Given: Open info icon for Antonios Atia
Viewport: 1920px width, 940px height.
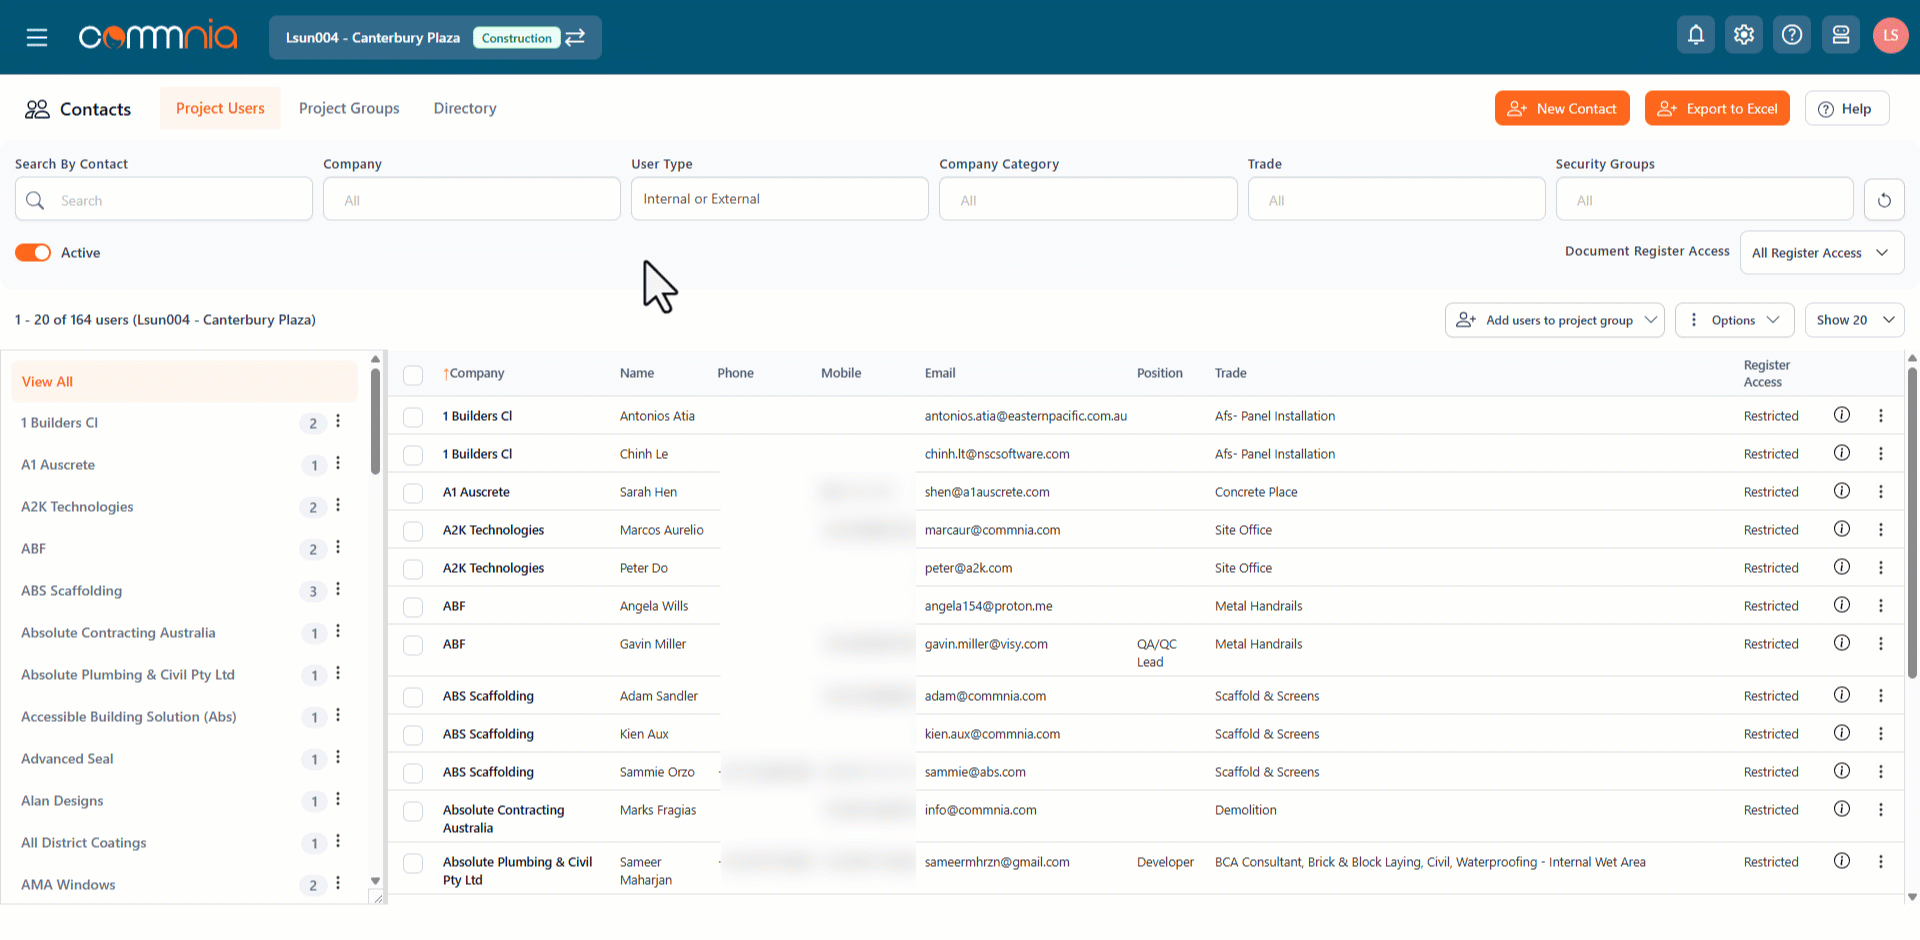Looking at the screenshot, I should tap(1842, 415).
